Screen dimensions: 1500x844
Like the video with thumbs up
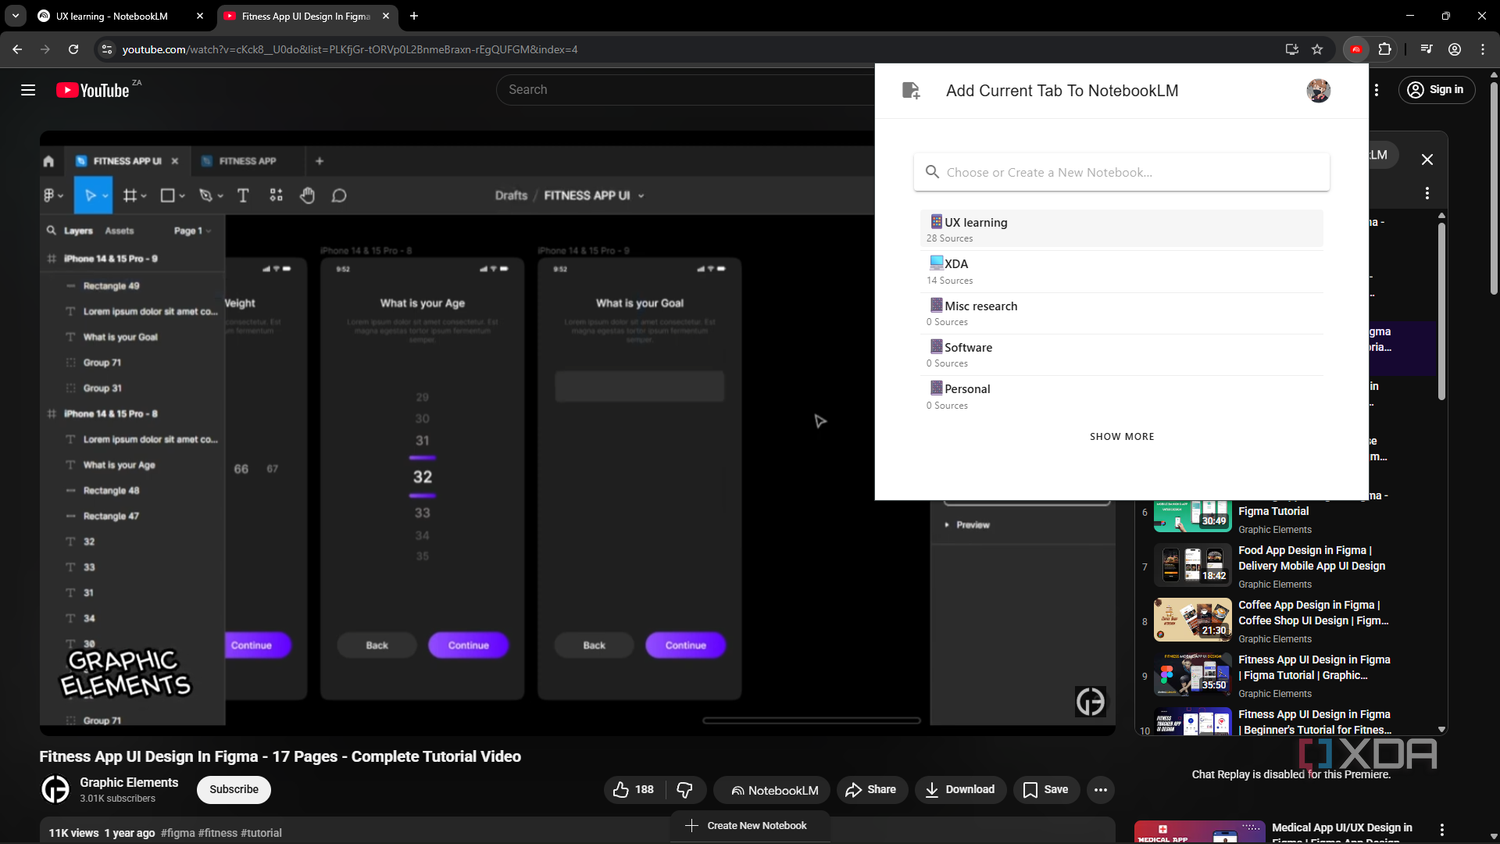click(x=633, y=790)
